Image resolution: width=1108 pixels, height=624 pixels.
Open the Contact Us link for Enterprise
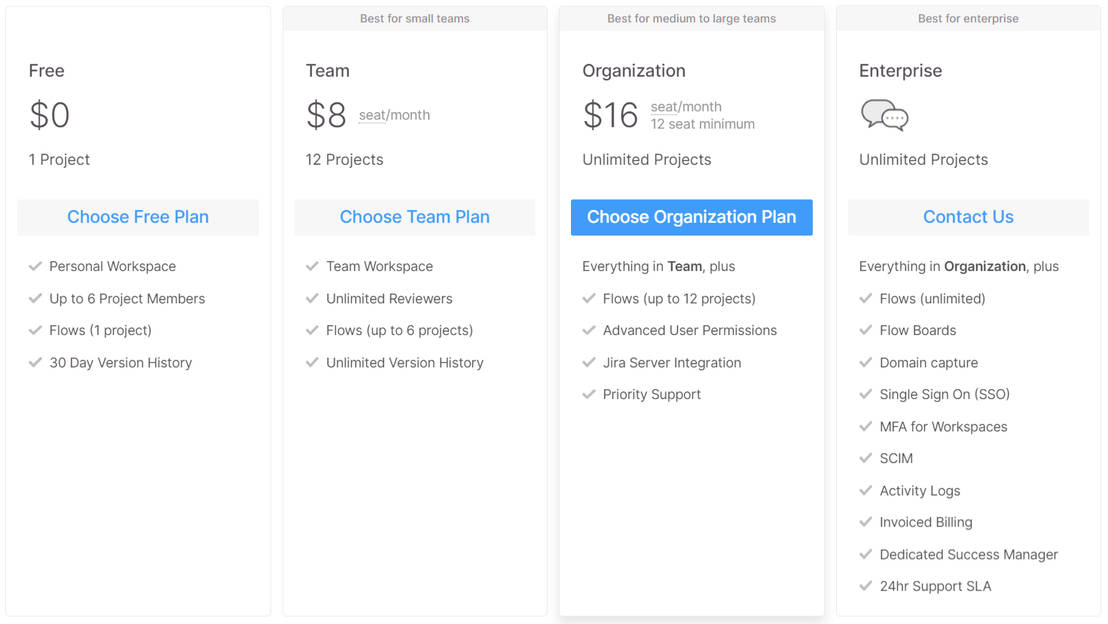(968, 217)
